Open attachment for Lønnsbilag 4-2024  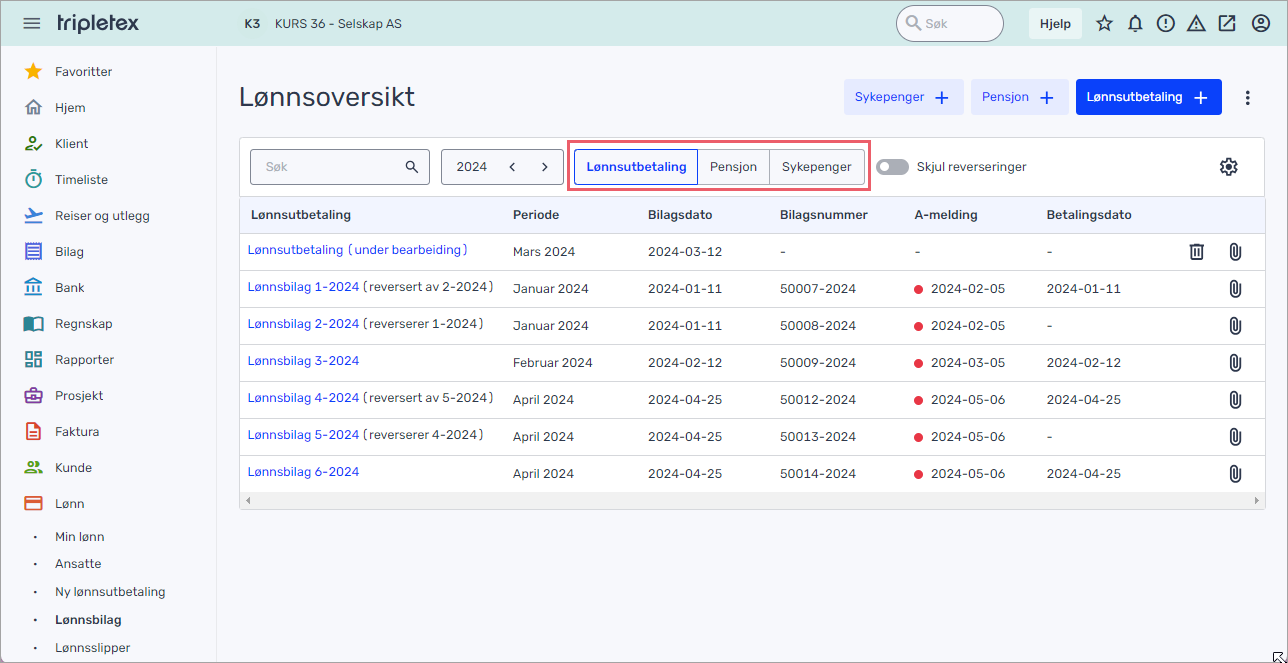click(x=1235, y=400)
